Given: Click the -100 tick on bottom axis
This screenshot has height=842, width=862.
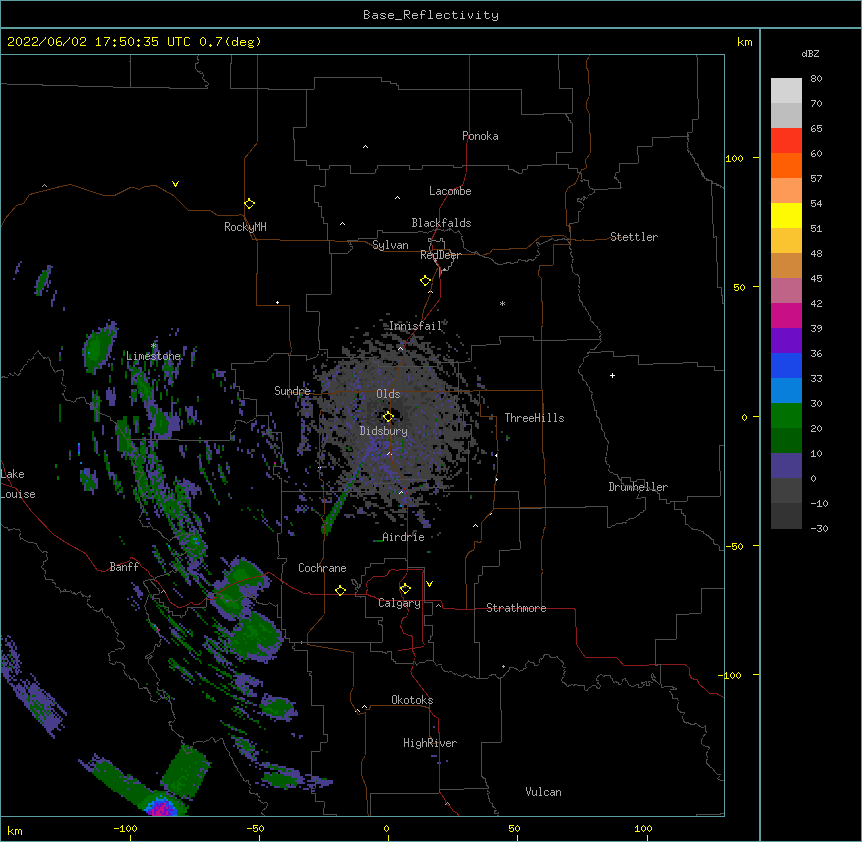Looking at the screenshot, I should coord(125,828).
